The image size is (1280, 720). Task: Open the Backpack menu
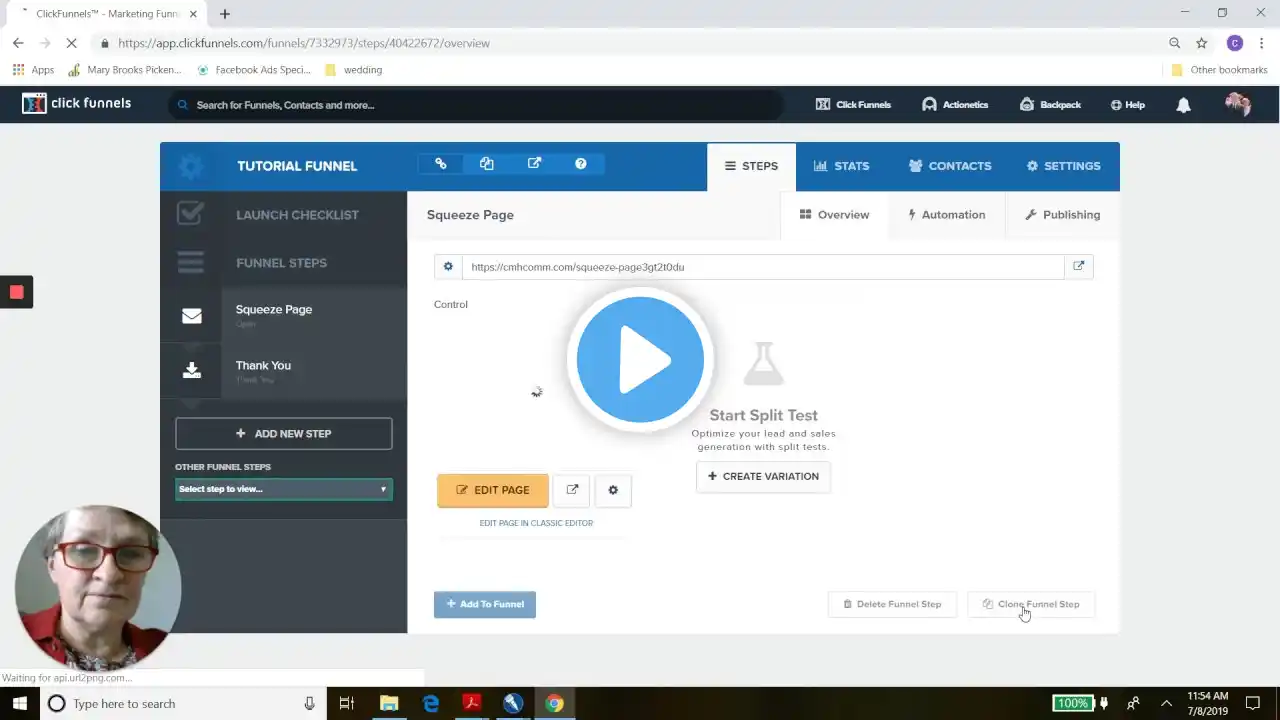(1050, 105)
